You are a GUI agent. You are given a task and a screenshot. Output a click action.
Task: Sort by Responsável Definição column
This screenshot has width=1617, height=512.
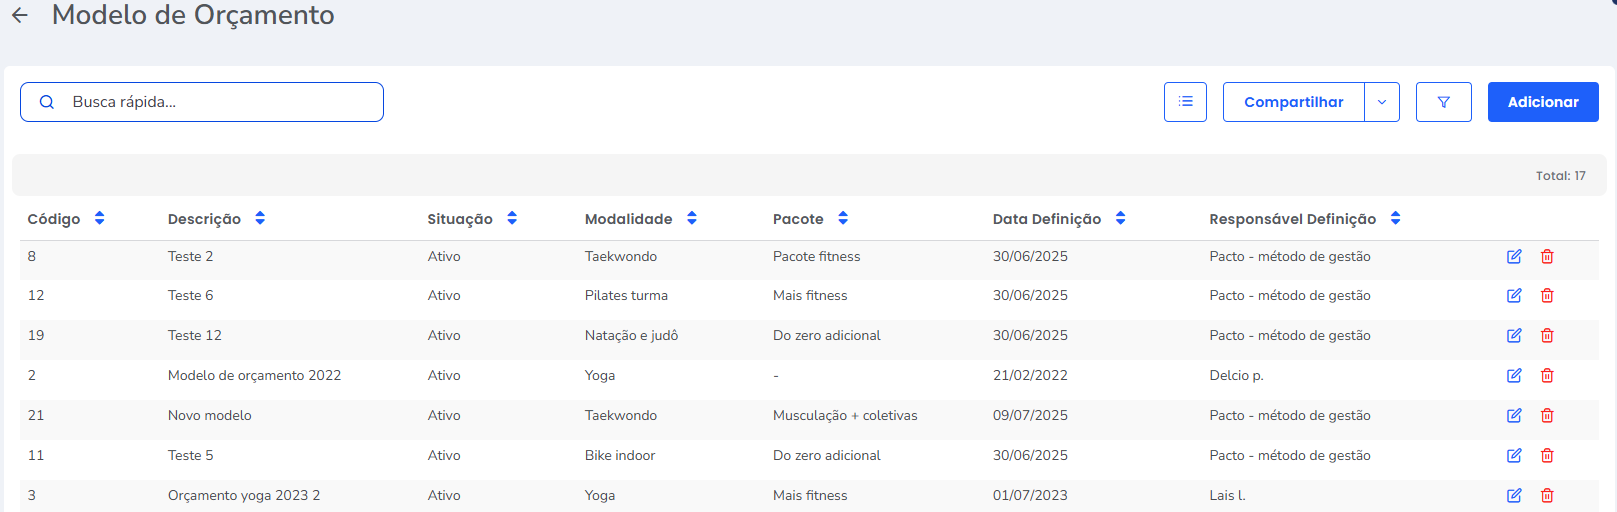(1395, 219)
